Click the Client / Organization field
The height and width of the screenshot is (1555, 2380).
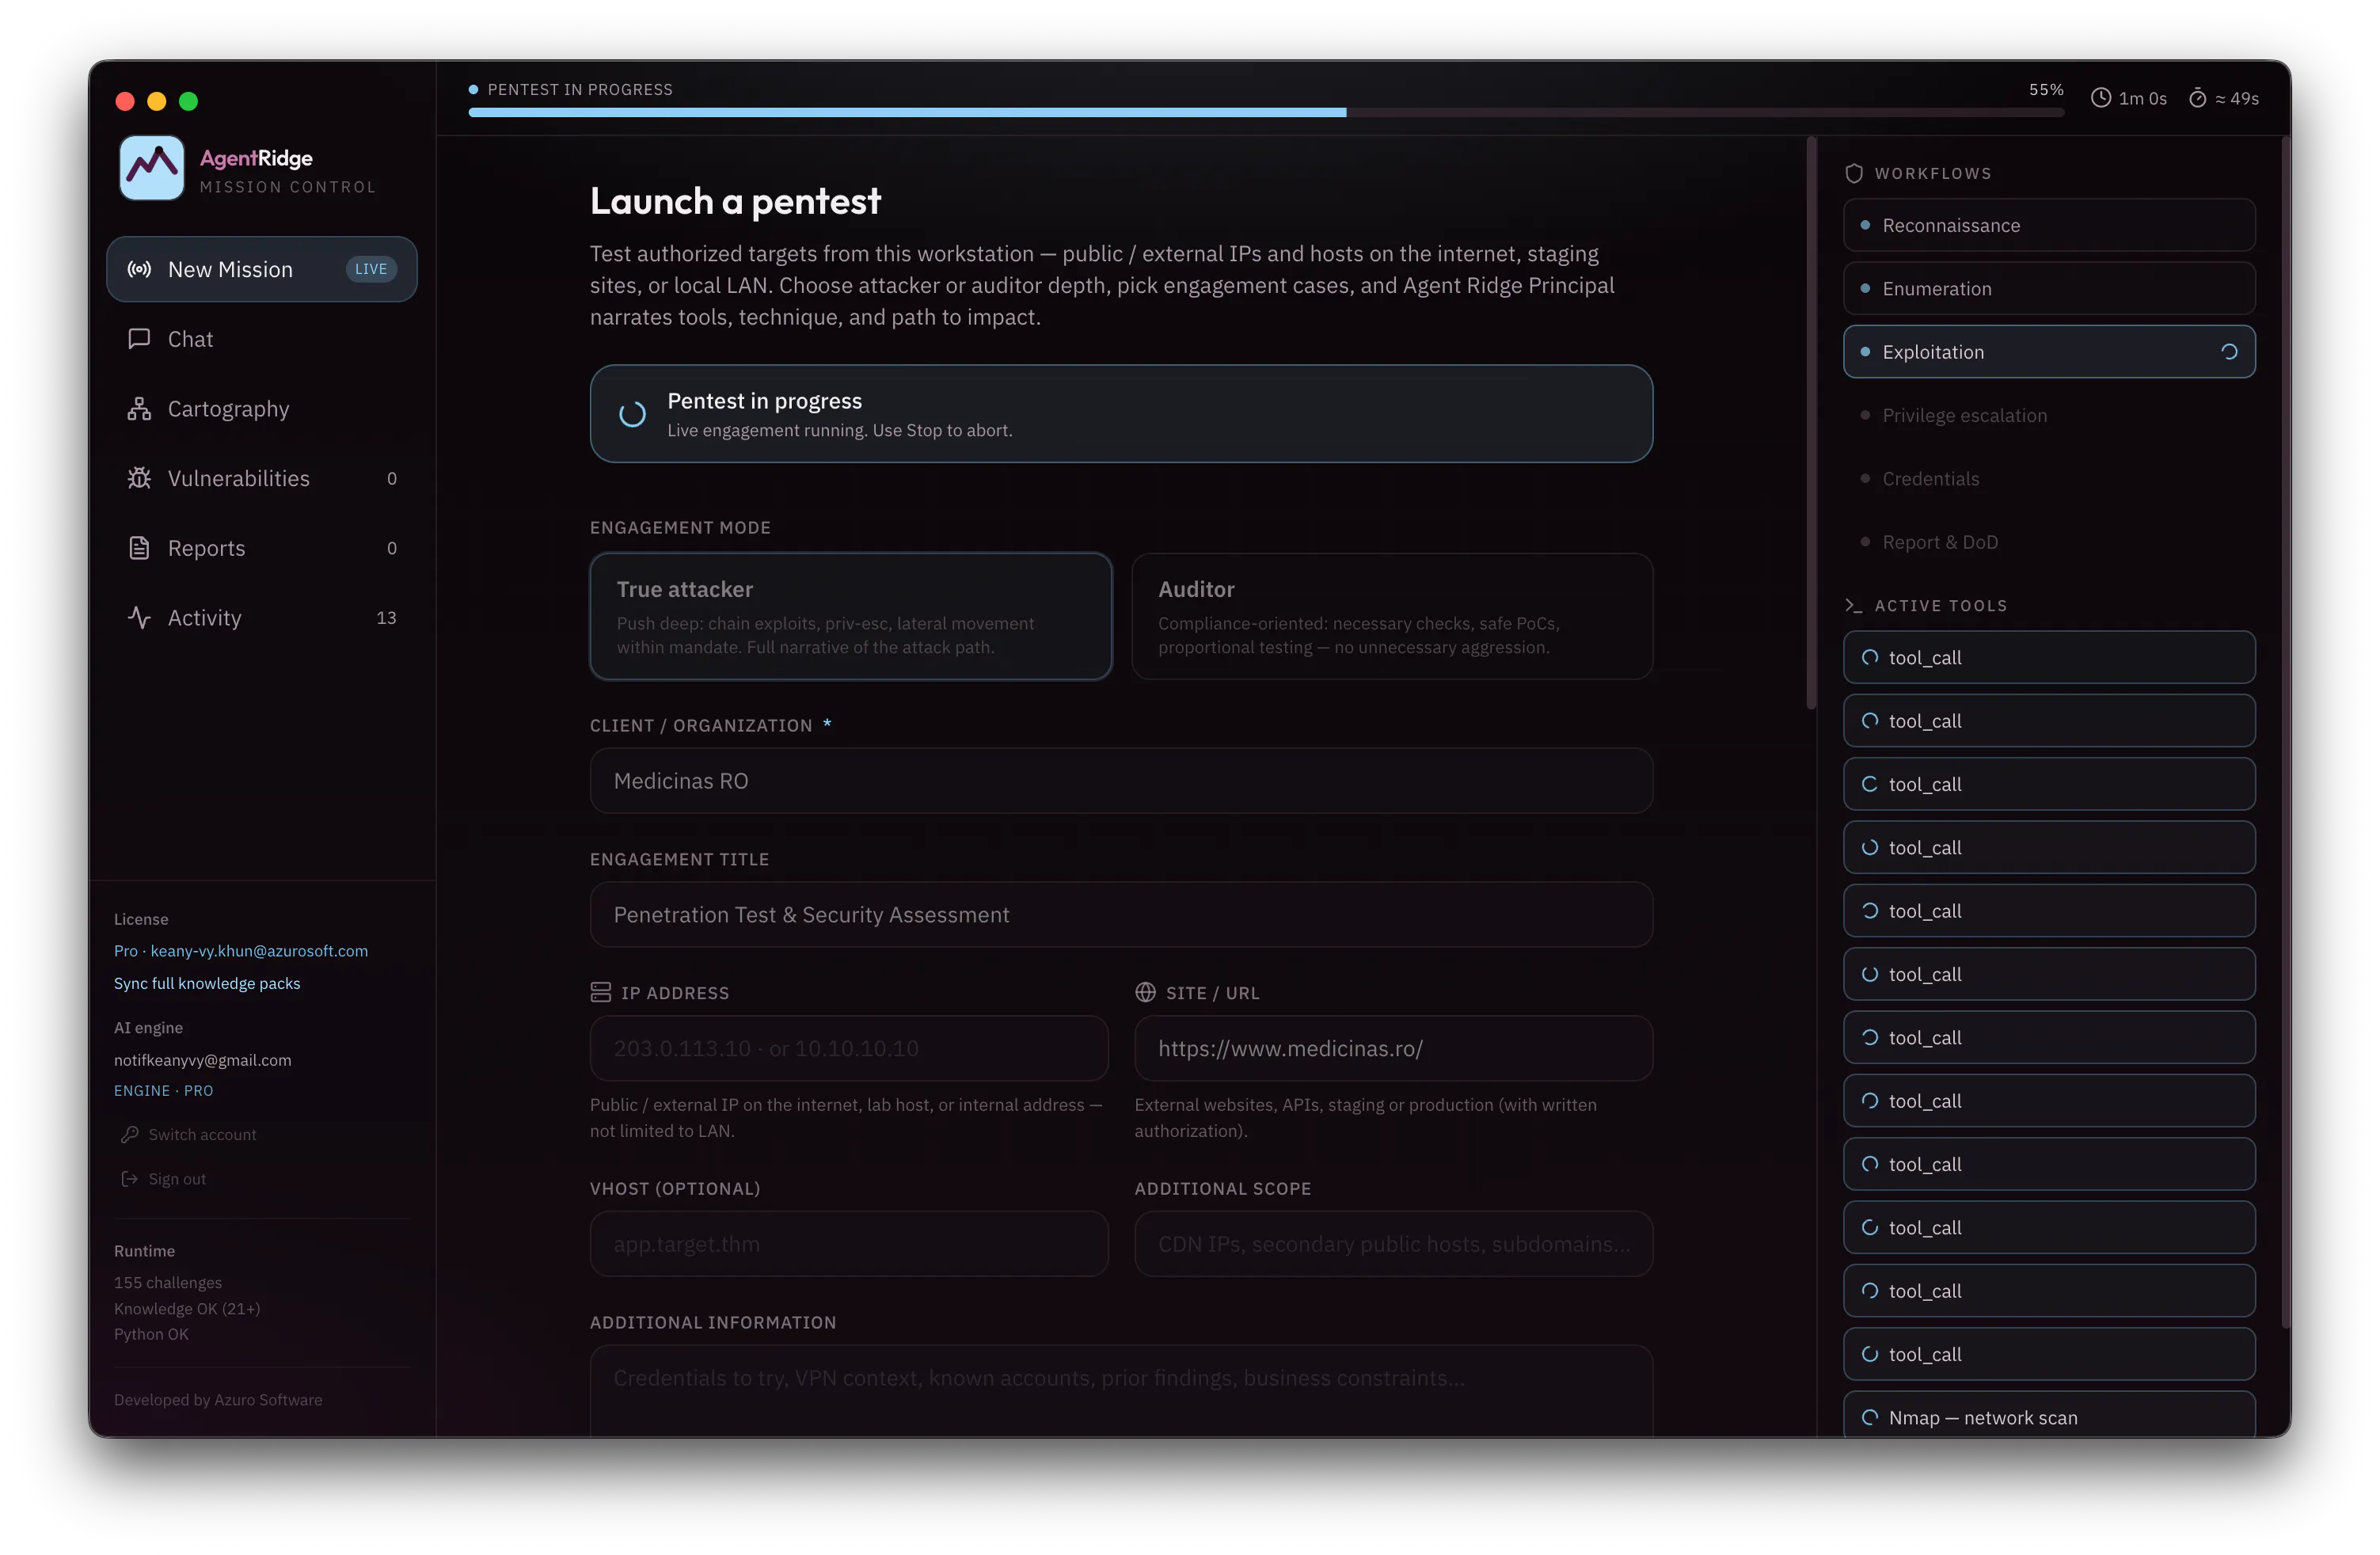pyautogui.click(x=1121, y=781)
